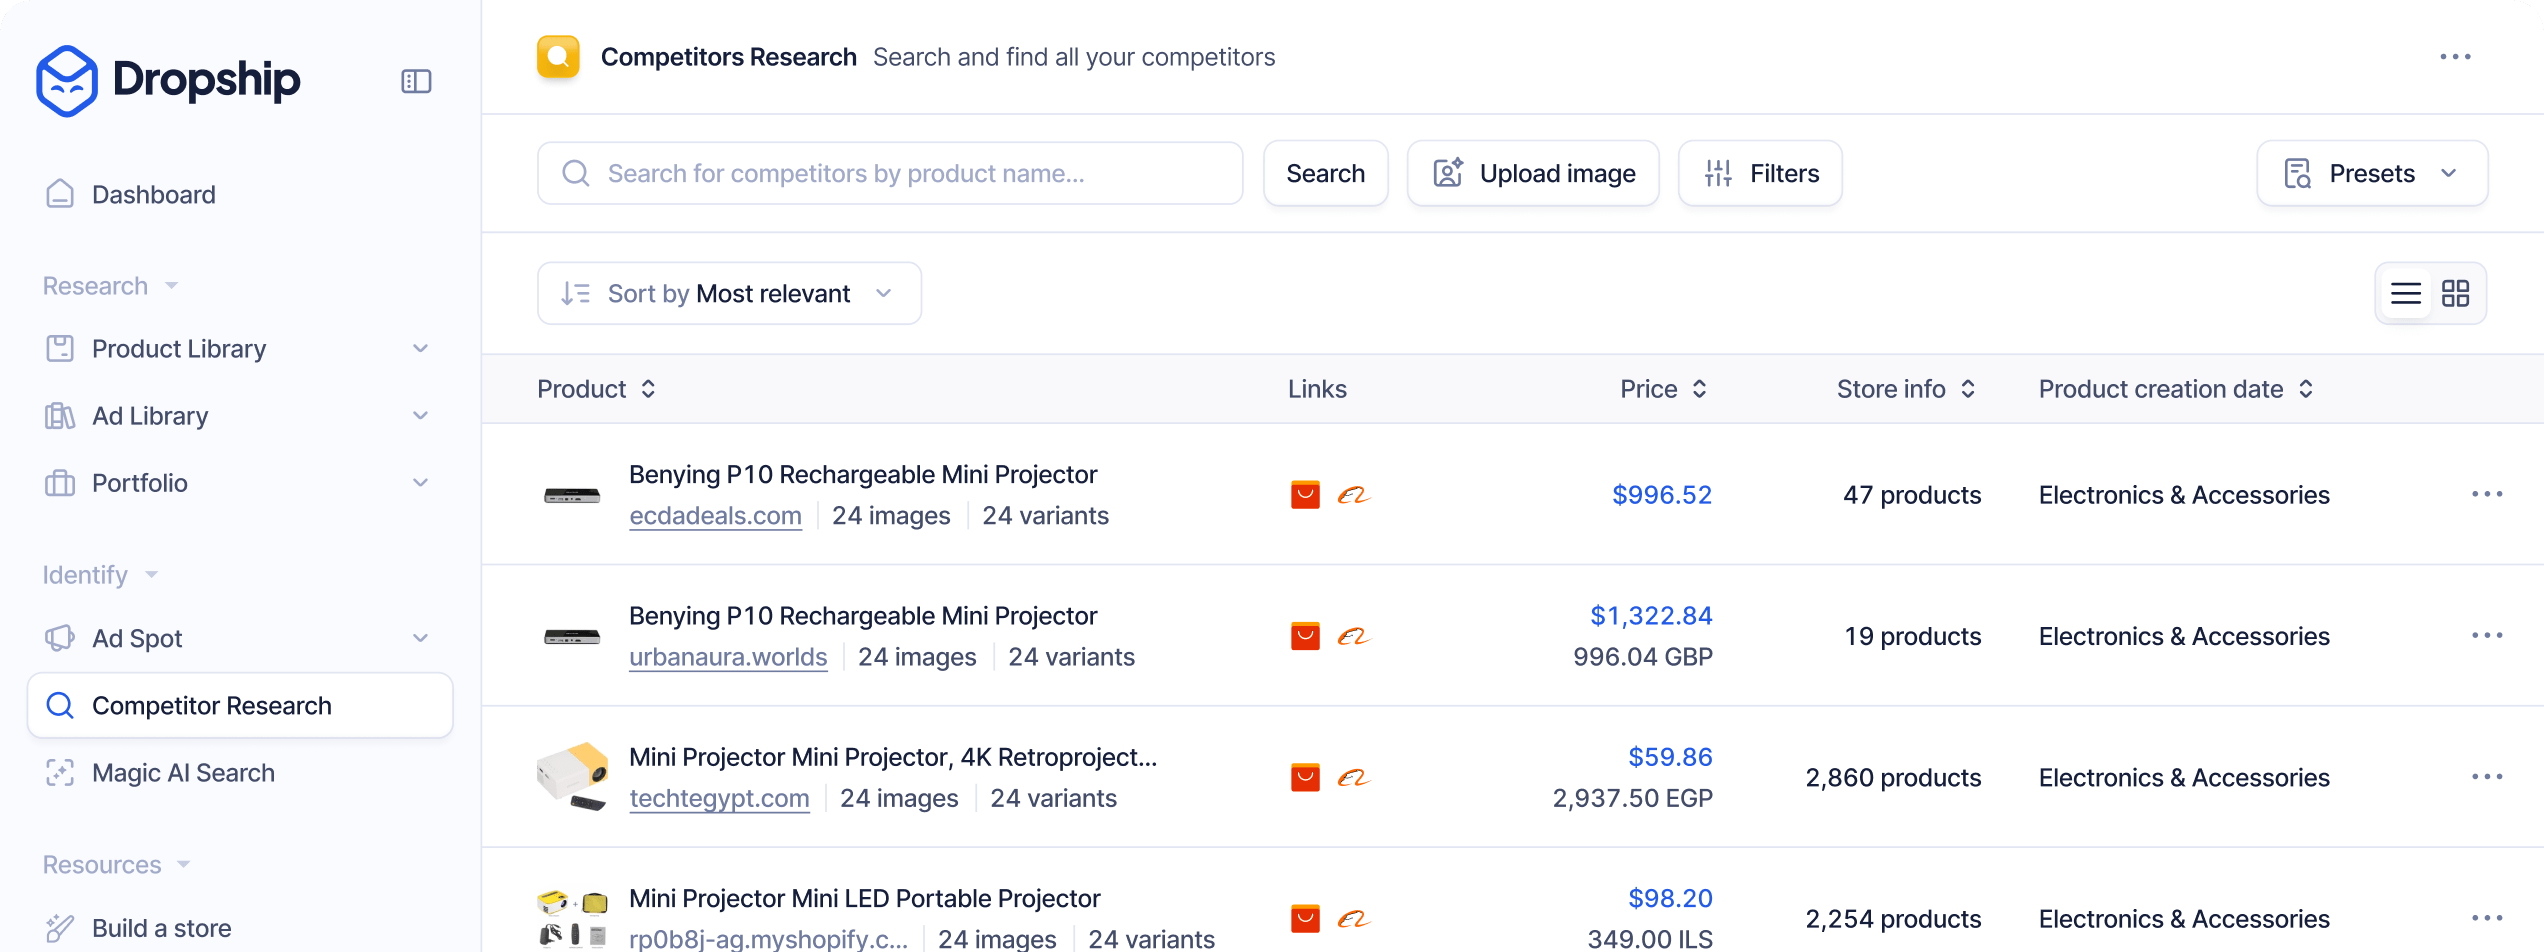Viewport: 2544px width, 952px height.
Task: Click 2,860 products store info
Action: pos(1893,777)
